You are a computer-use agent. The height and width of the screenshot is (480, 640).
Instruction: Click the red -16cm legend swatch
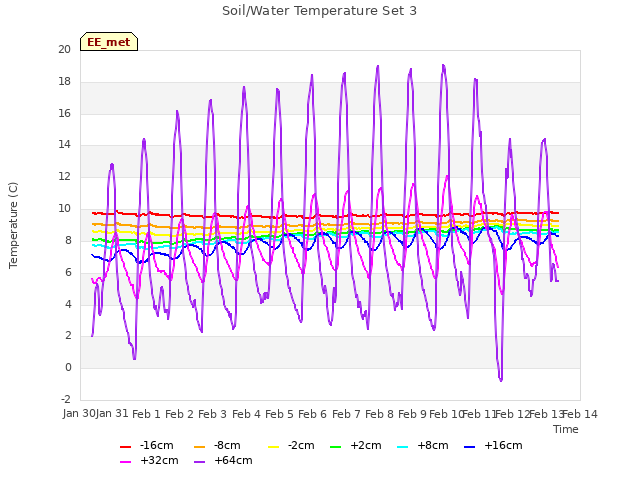tap(125, 447)
